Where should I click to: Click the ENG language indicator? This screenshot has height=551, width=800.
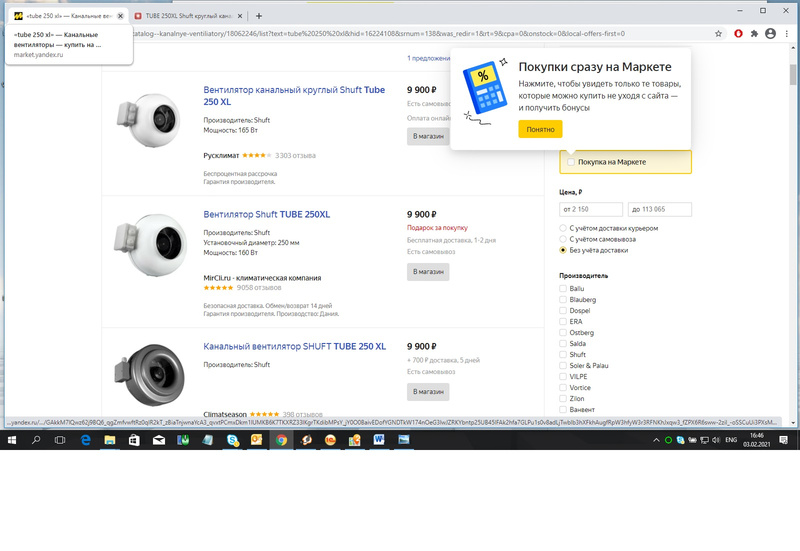pos(731,440)
